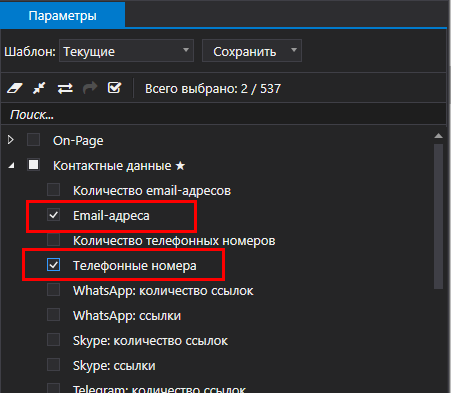Select Skype: количество ссылок text
451x393 pixels.
(x=150, y=341)
